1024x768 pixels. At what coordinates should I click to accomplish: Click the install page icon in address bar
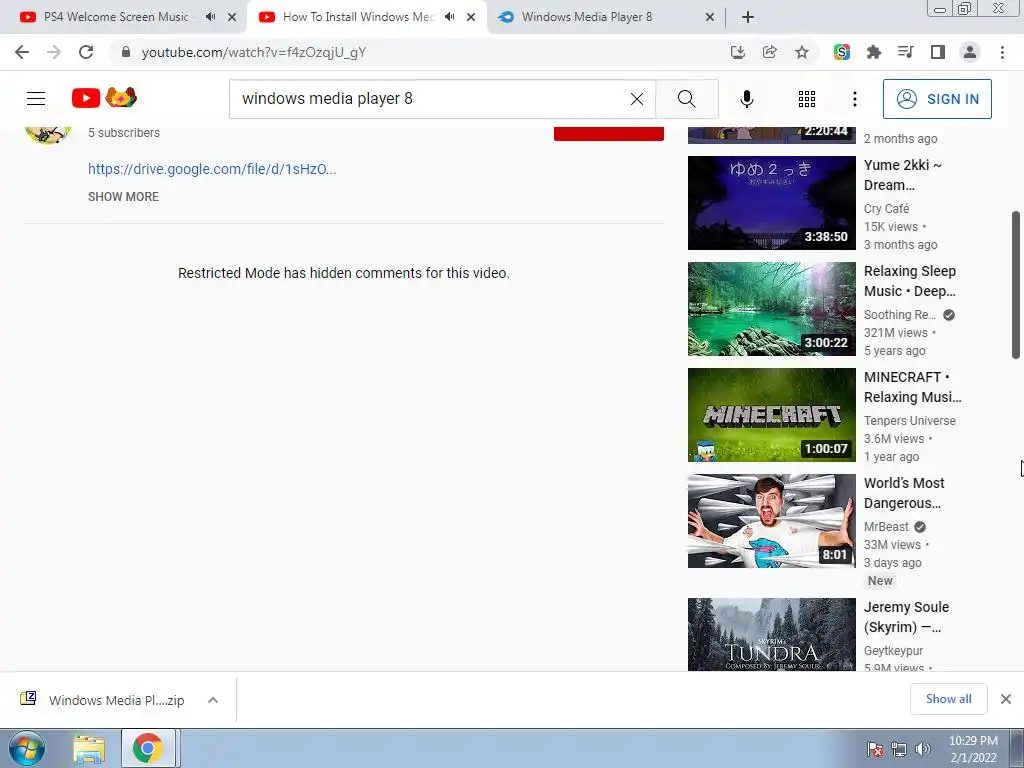pyautogui.click(x=738, y=52)
